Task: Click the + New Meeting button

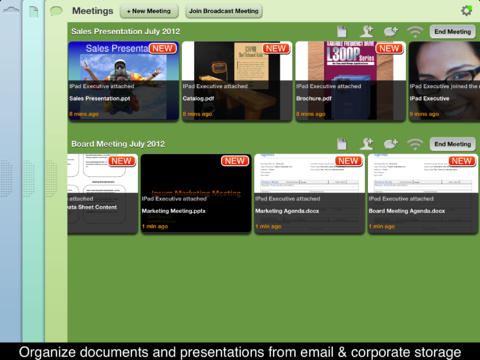Action: (x=149, y=11)
